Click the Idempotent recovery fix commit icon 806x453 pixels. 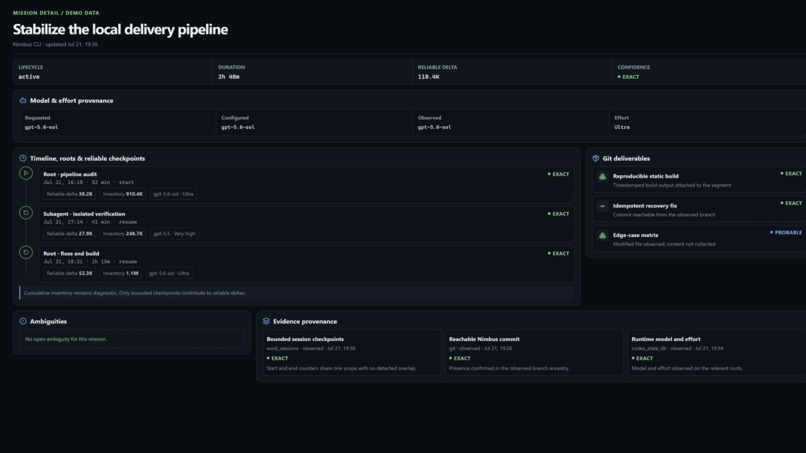tap(602, 206)
